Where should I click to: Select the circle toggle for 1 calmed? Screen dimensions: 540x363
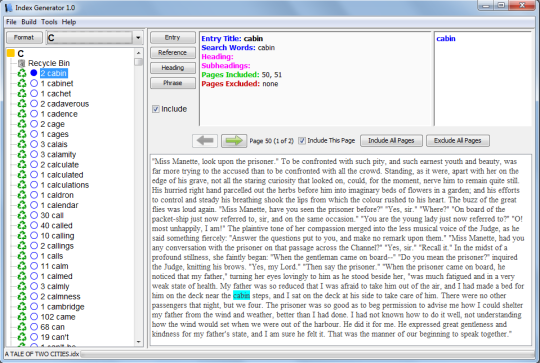pos(34,276)
